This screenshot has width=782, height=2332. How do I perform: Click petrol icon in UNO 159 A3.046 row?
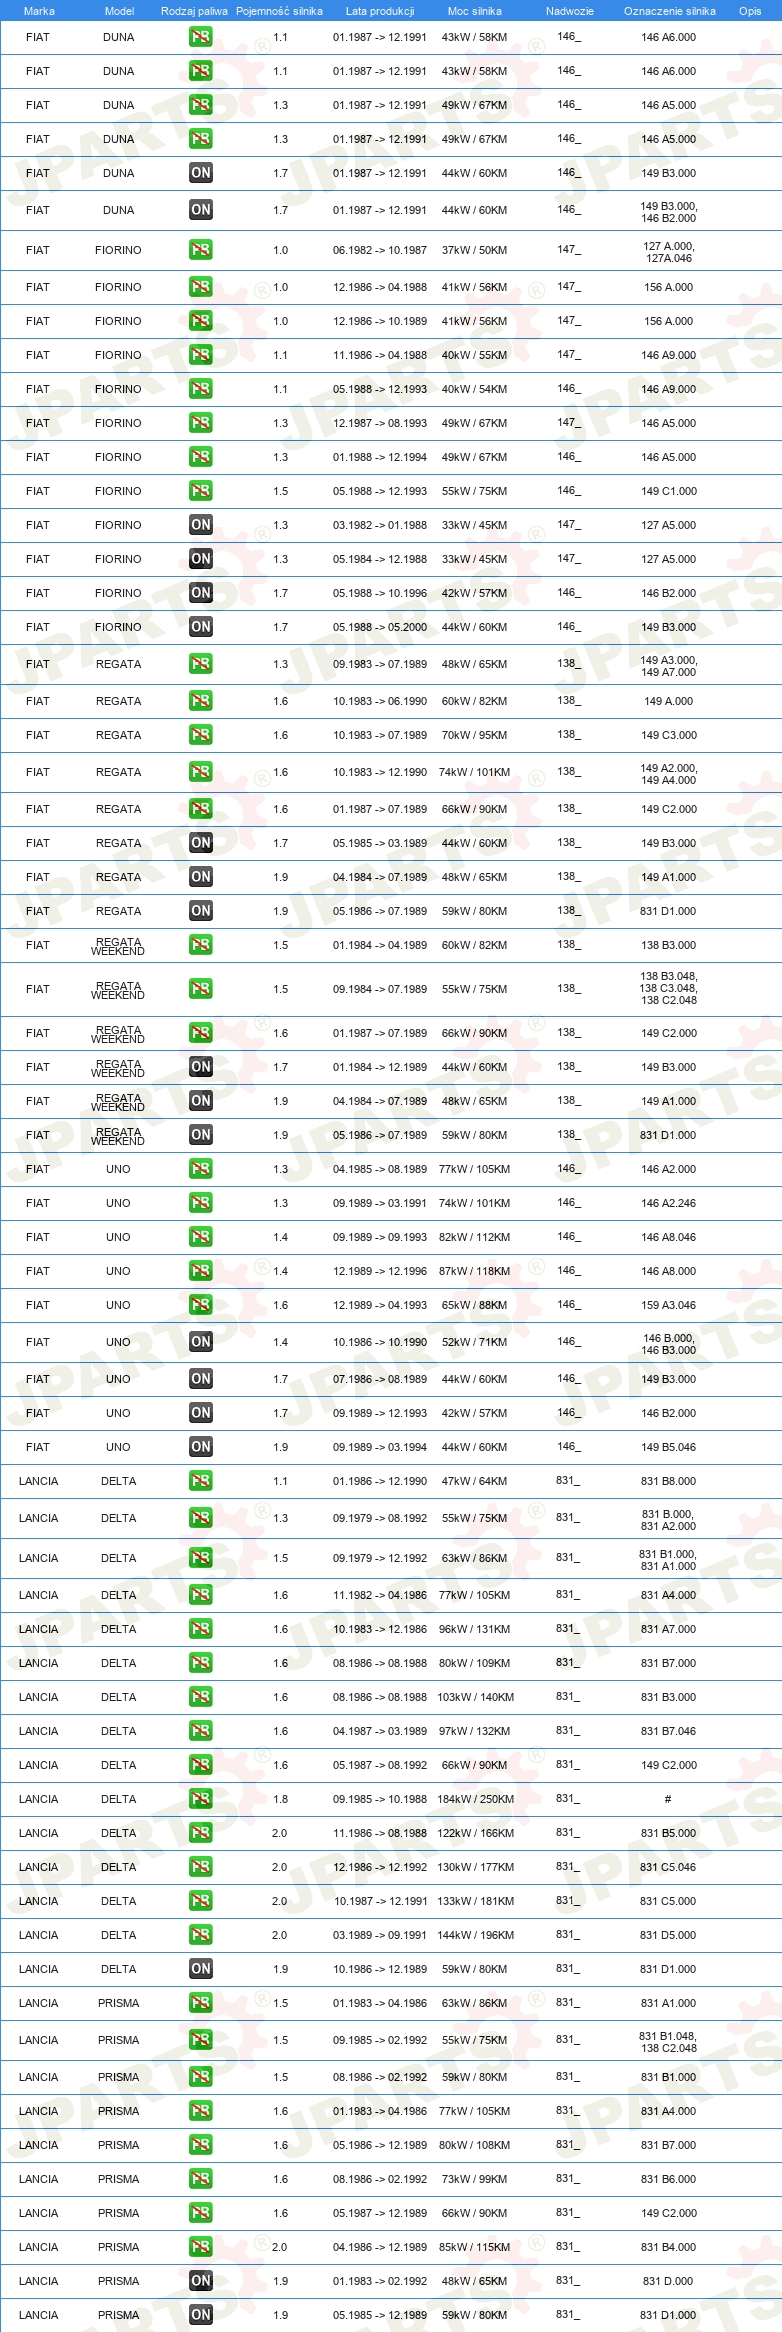[x=201, y=1305]
